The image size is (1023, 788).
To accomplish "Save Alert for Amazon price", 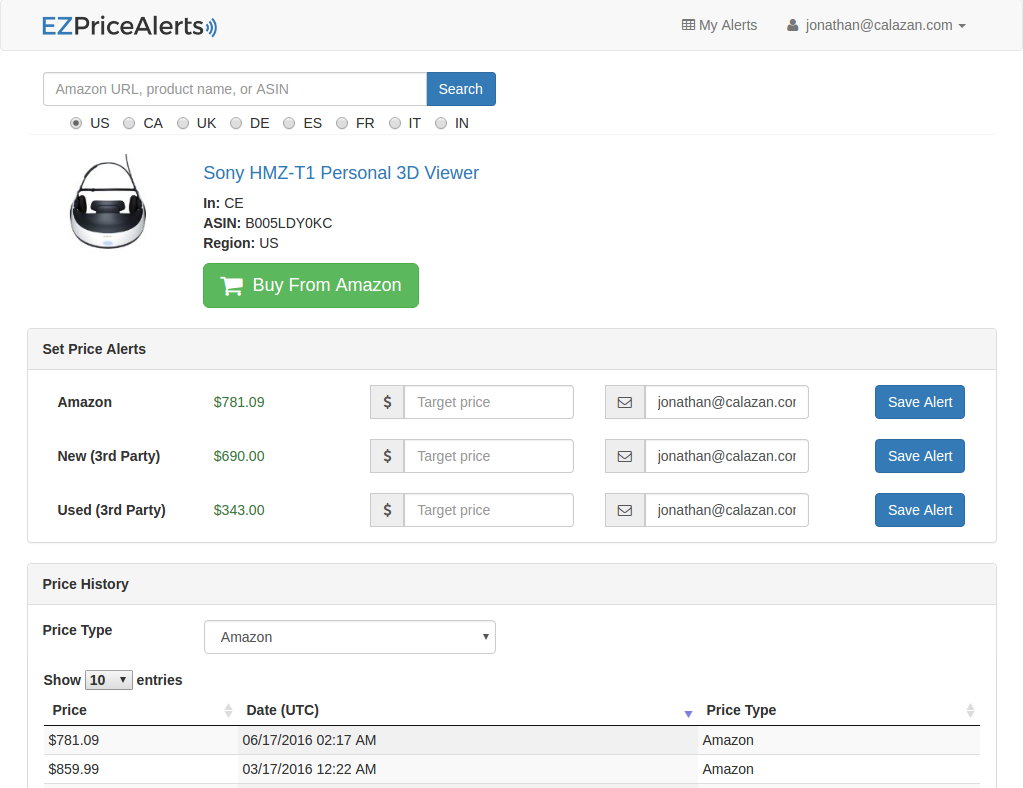I will pyautogui.click(x=920, y=402).
